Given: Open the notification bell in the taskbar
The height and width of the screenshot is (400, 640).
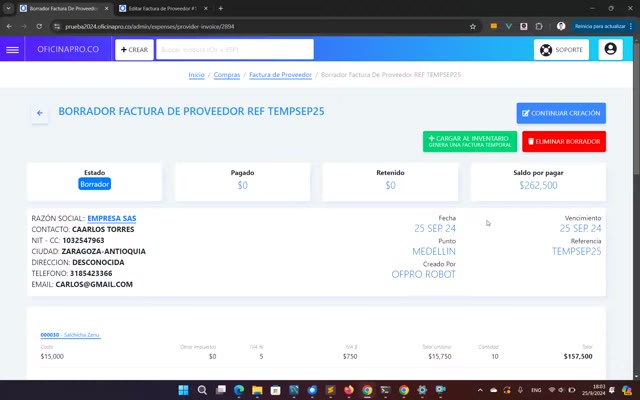Looking at the screenshot, I should pos(612,390).
